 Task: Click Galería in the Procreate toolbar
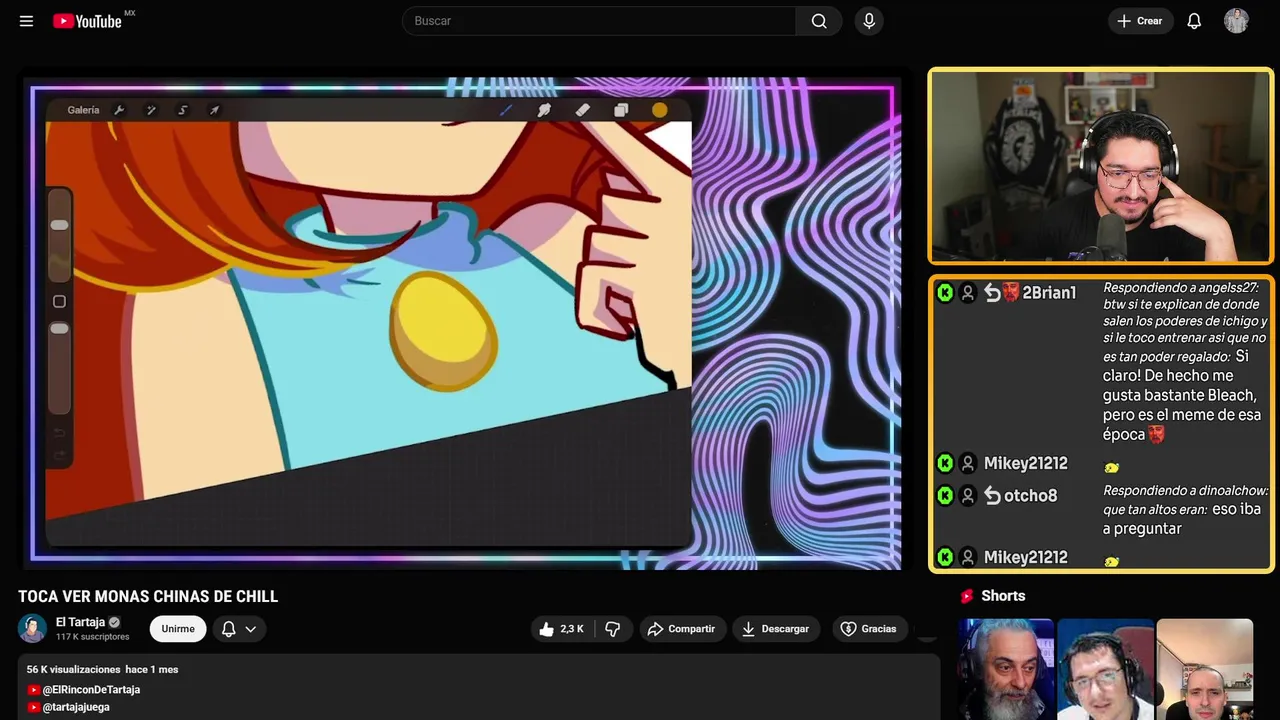click(83, 110)
